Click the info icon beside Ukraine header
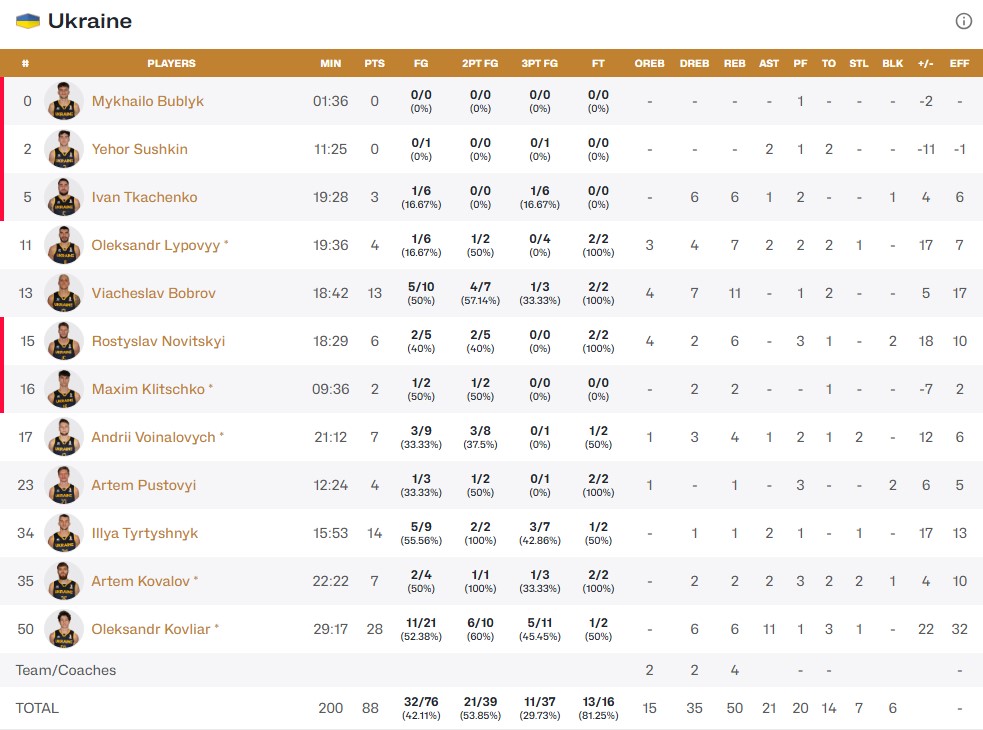The image size is (983, 730). coord(964,21)
